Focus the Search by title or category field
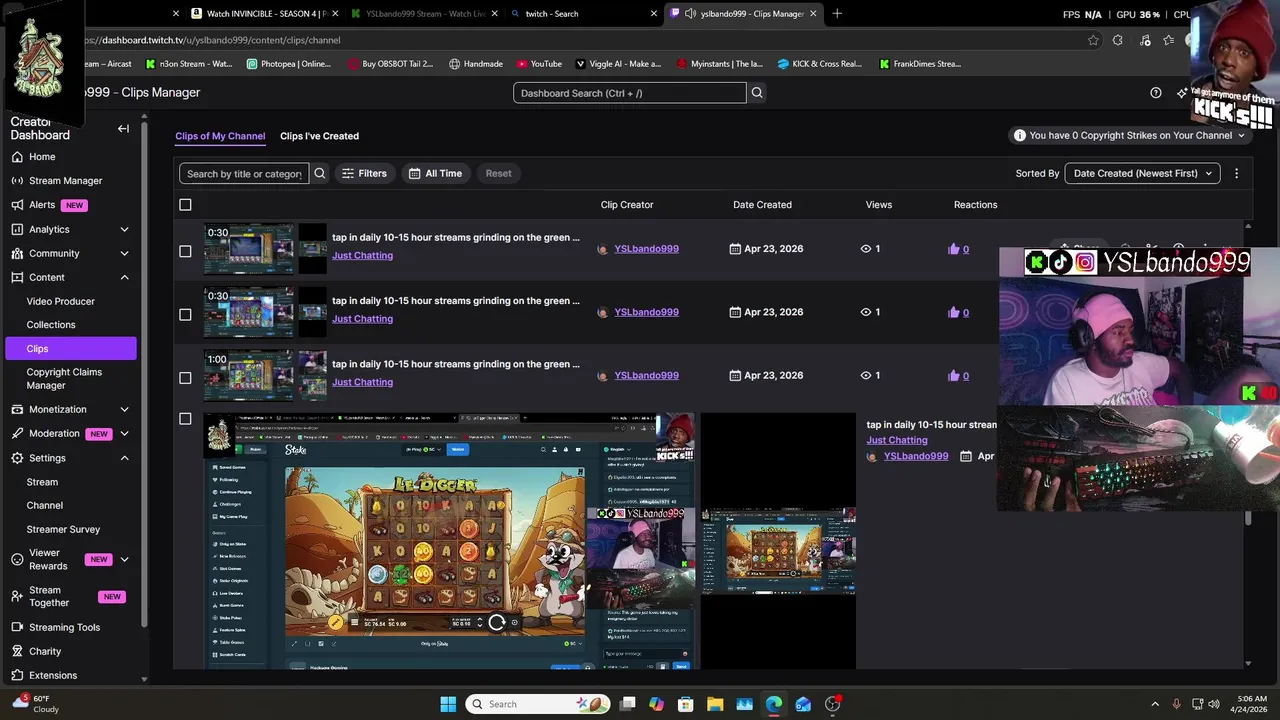Viewport: 1280px width, 720px height. pyautogui.click(x=244, y=173)
